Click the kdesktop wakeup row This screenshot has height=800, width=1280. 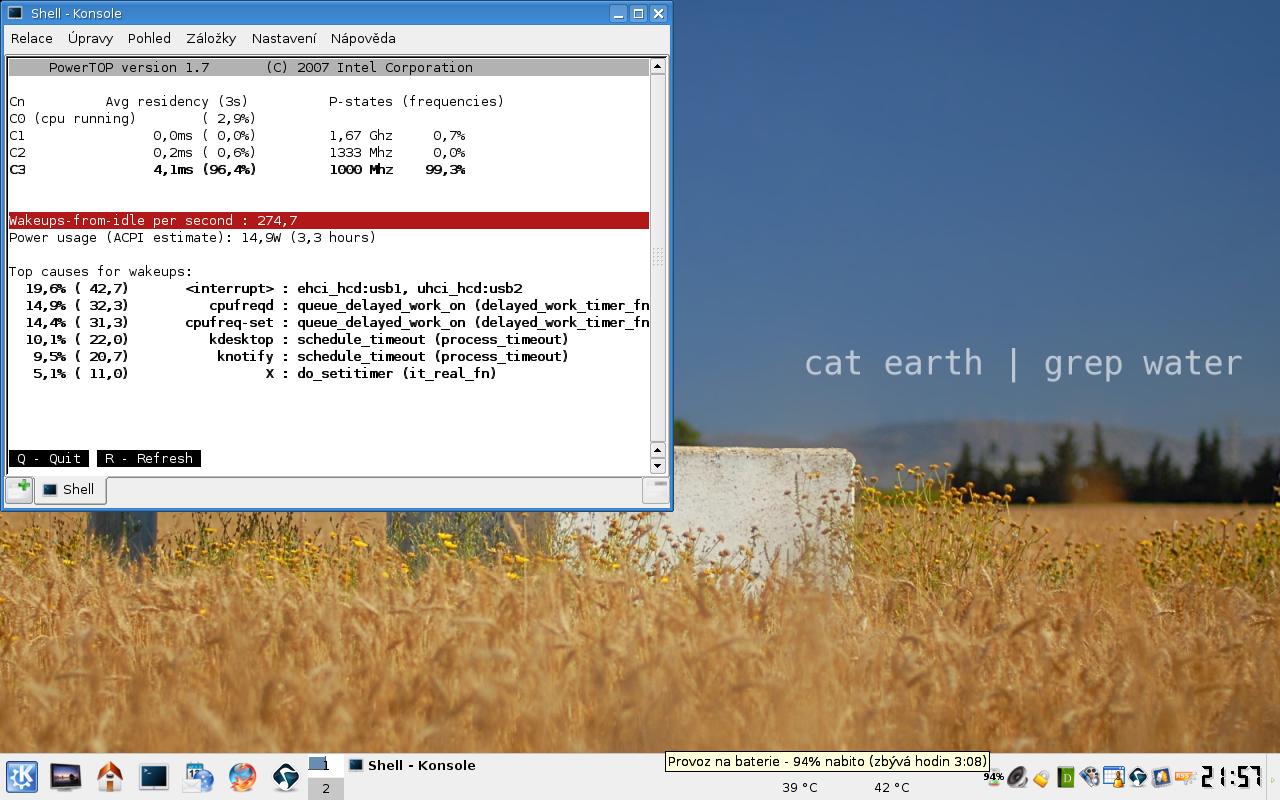point(297,339)
